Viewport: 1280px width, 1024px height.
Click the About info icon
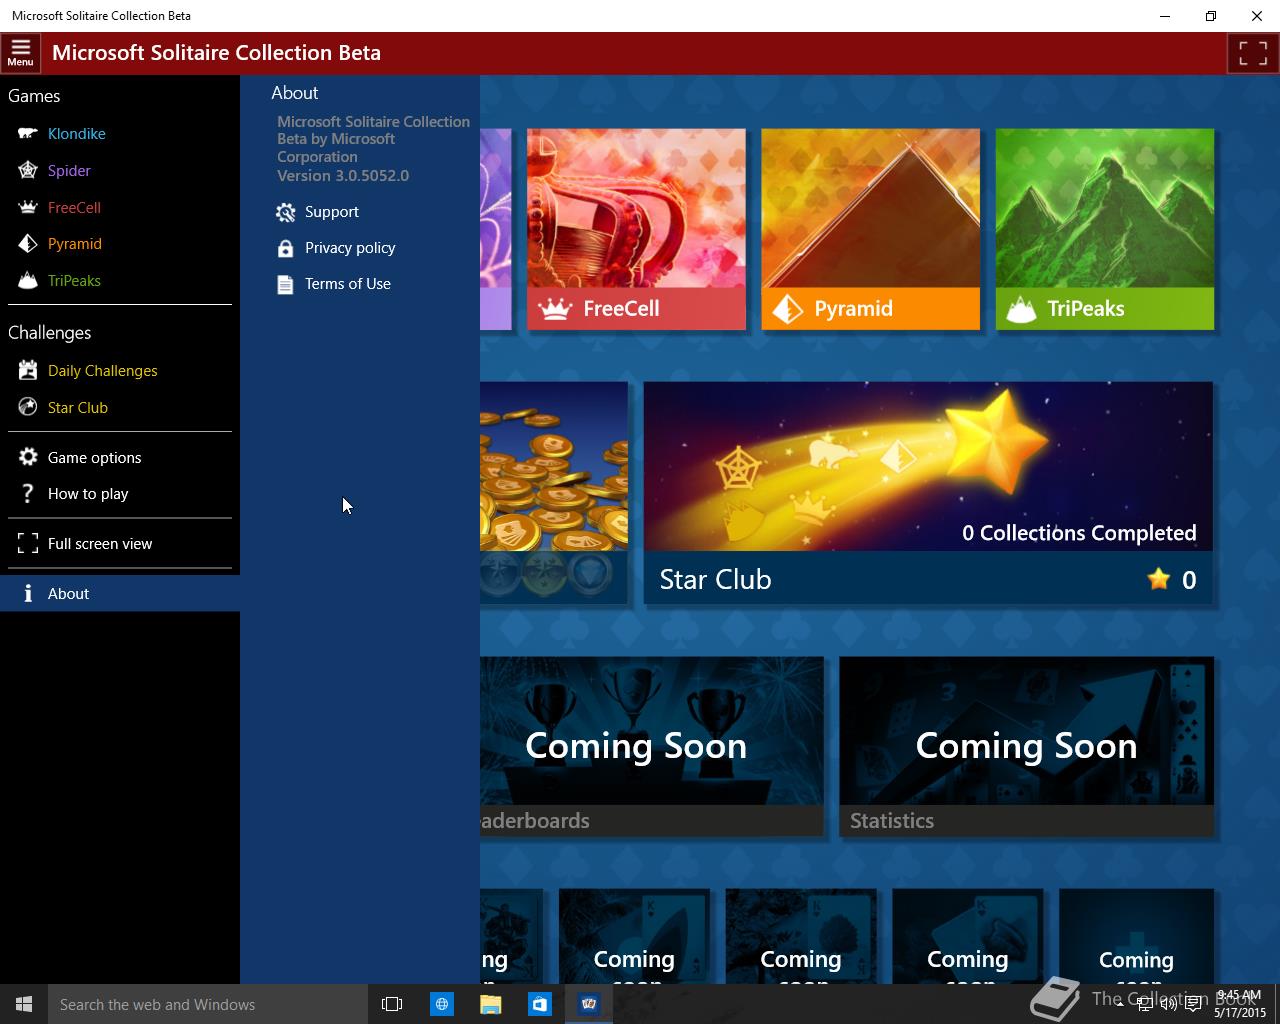pos(28,594)
